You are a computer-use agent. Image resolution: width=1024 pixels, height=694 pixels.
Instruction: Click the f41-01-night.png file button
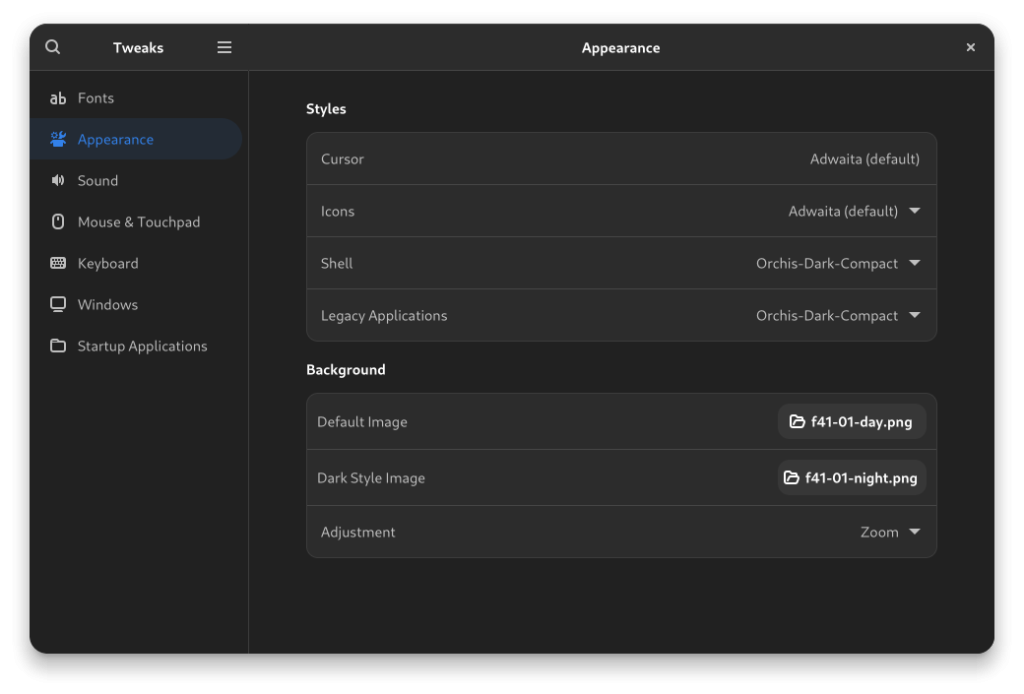[851, 478]
